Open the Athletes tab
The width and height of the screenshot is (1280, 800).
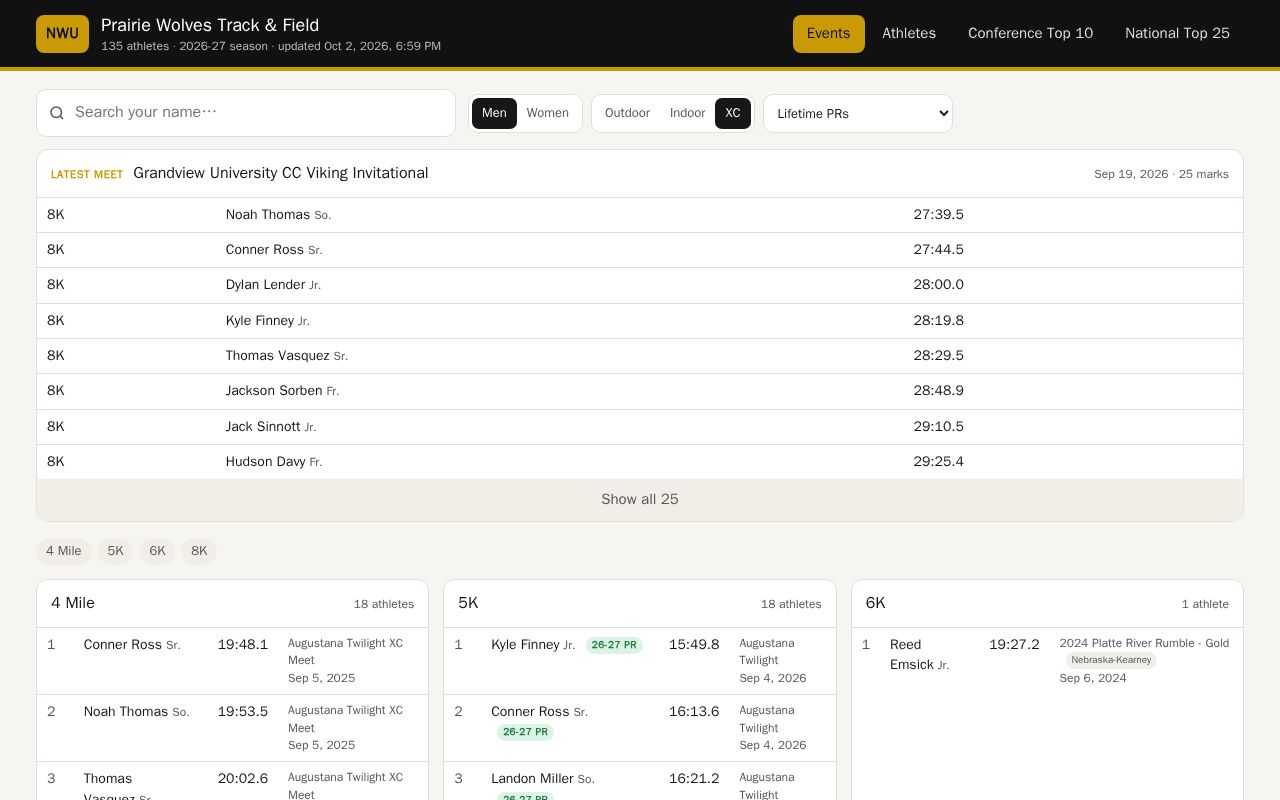(909, 34)
